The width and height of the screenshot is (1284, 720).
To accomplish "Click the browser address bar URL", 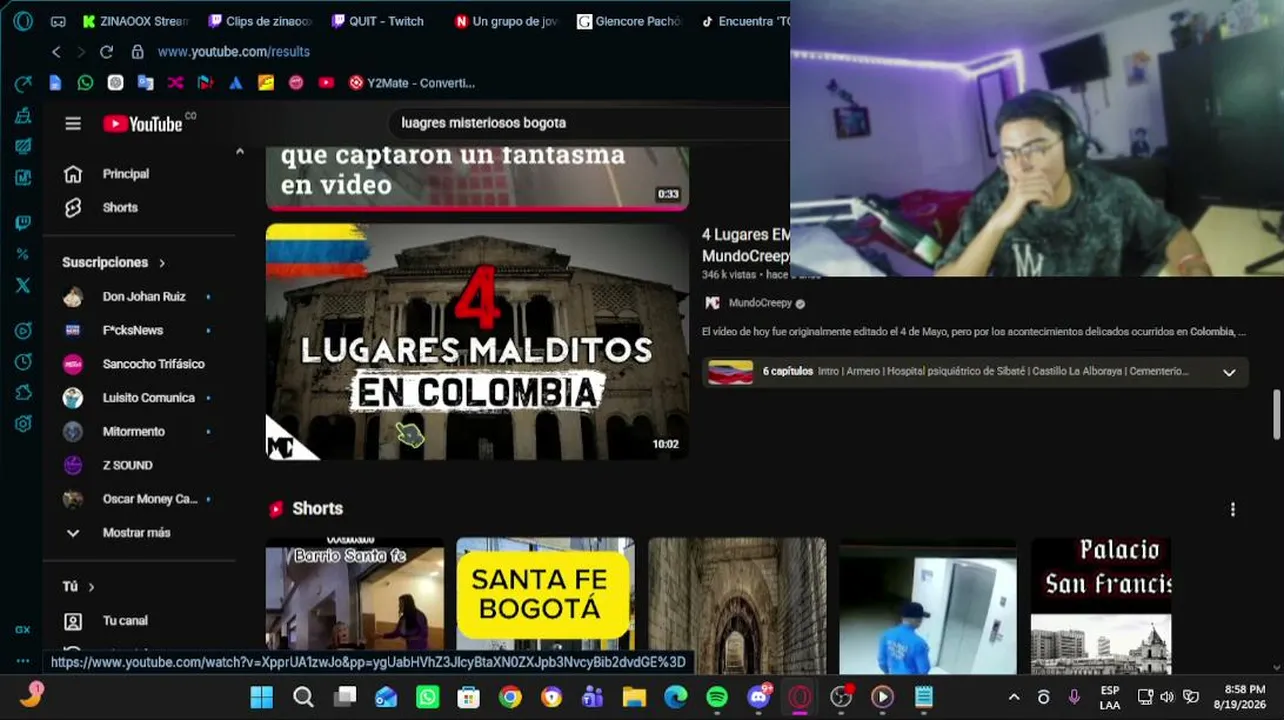I will pos(234,52).
